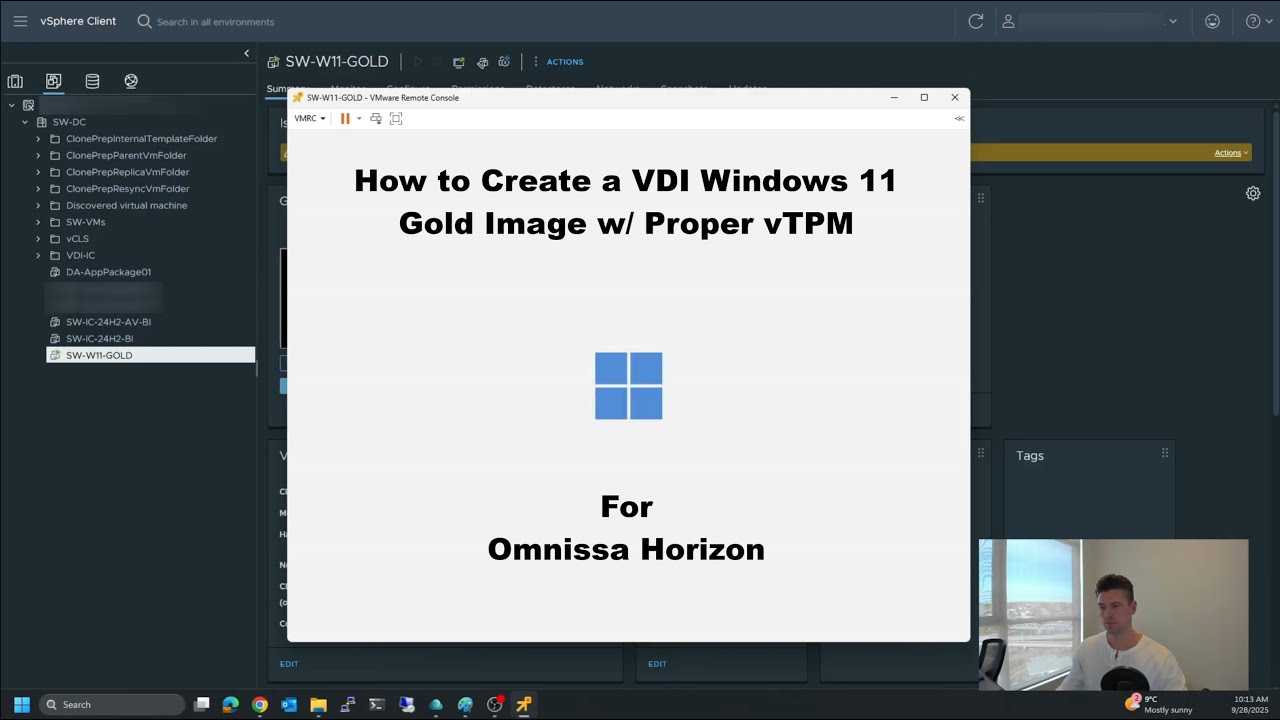Select ClonePrepParentVmFolder in tree
Screen dimensions: 1280x720
point(126,155)
